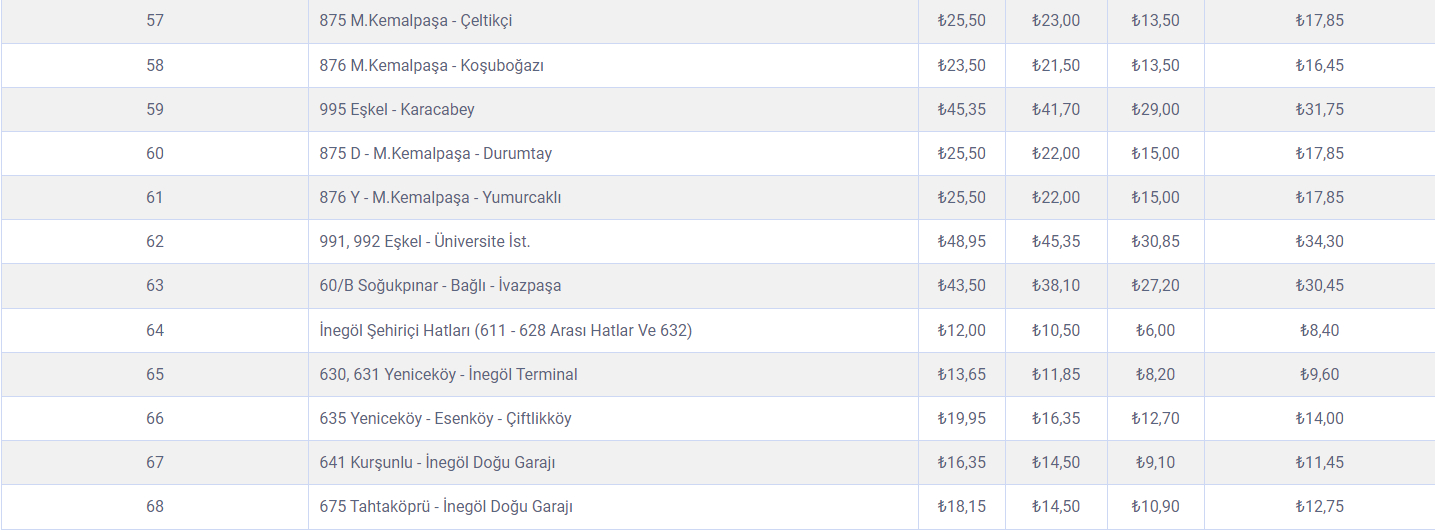Select 875 D - M.Kemalpaşa - Durumtay route

[435, 153]
